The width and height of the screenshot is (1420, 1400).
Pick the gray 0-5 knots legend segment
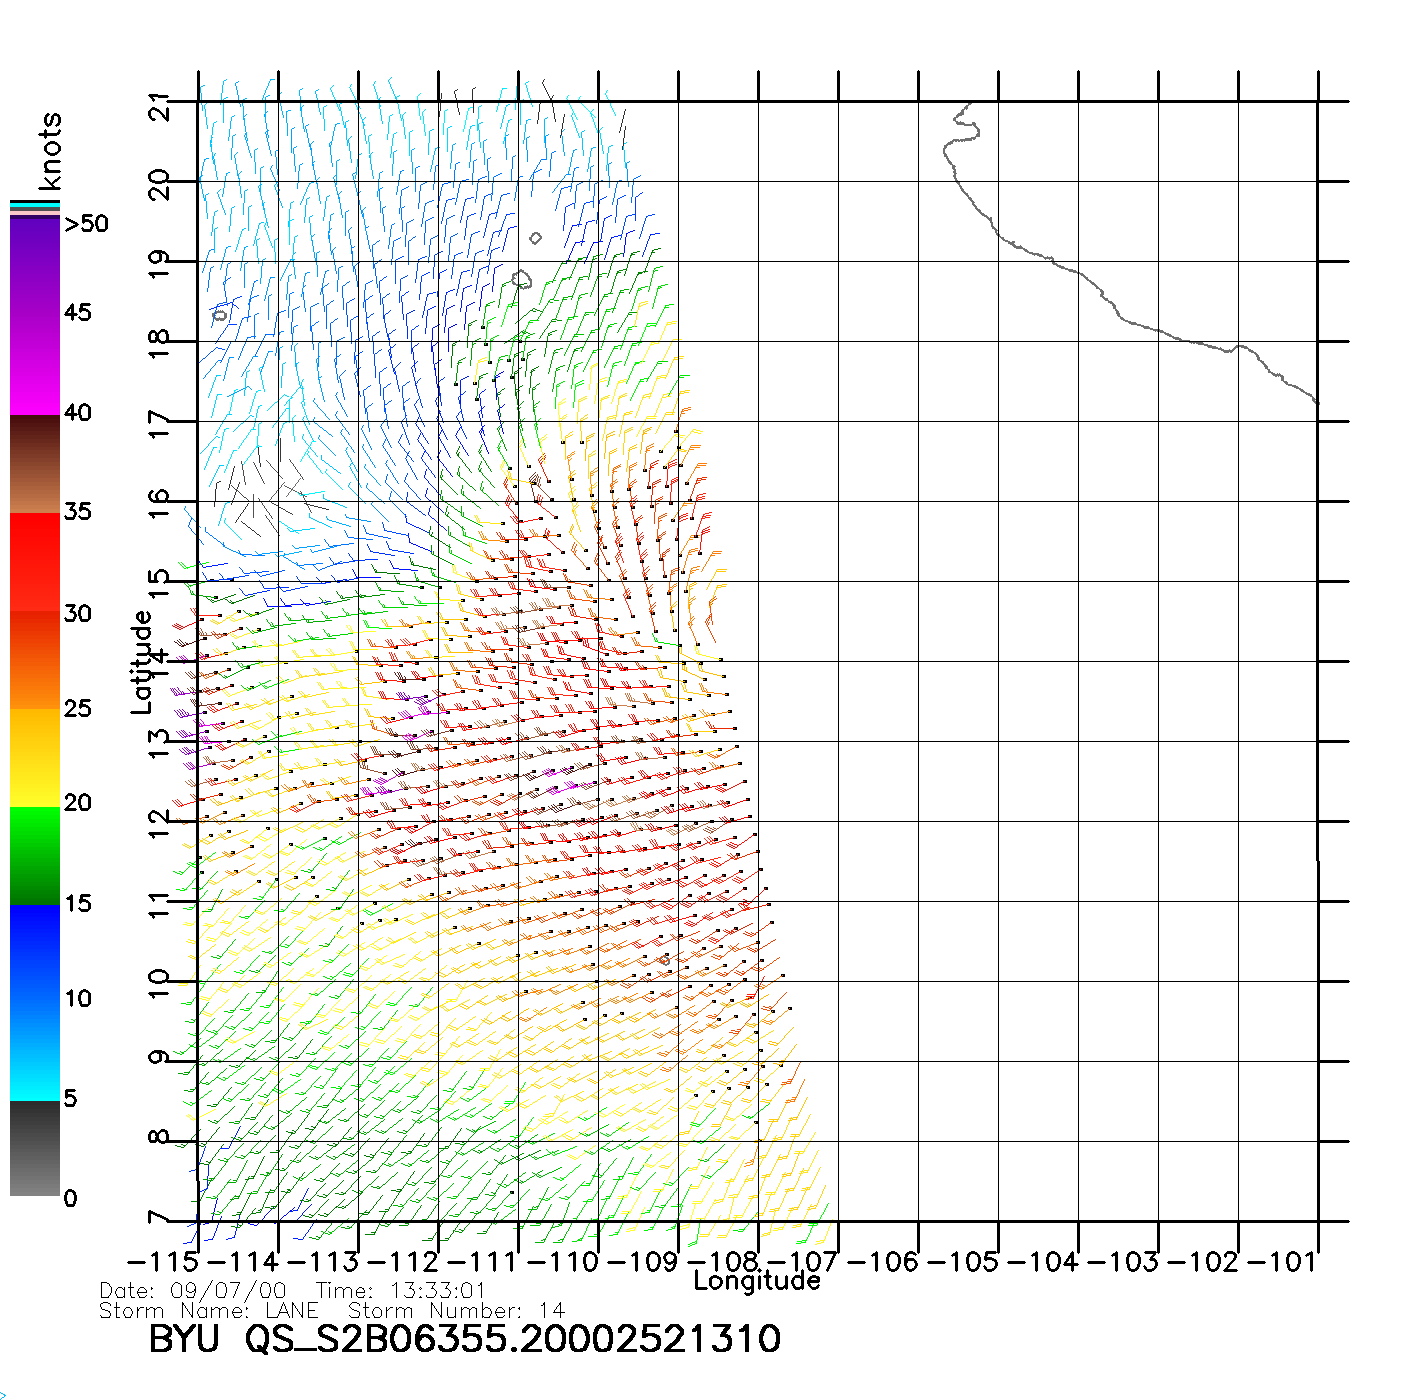click(x=35, y=1148)
